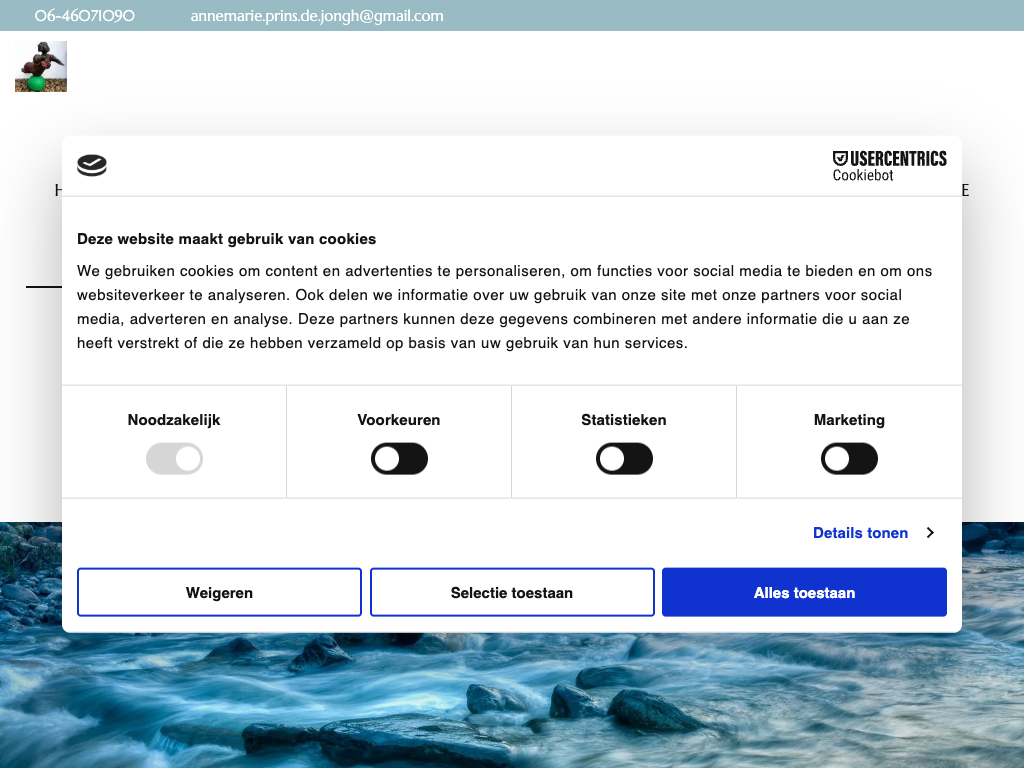The height and width of the screenshot is (768, 1024).
Task: Click the phone number 06-46071090
Action: pyautogui.click(x=85, y=16)
